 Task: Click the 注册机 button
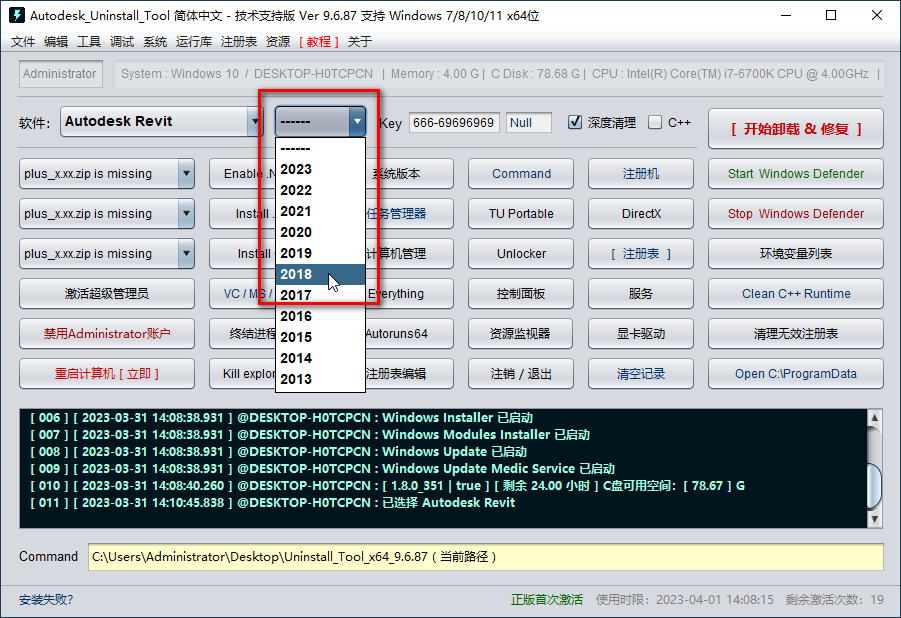click(641, 174)
